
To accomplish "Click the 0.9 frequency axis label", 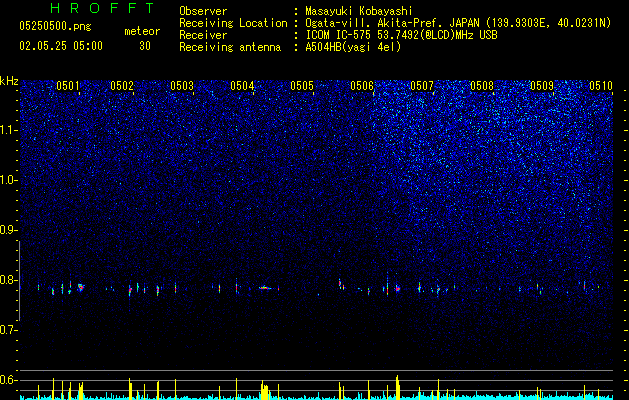I will pos(8,230).
